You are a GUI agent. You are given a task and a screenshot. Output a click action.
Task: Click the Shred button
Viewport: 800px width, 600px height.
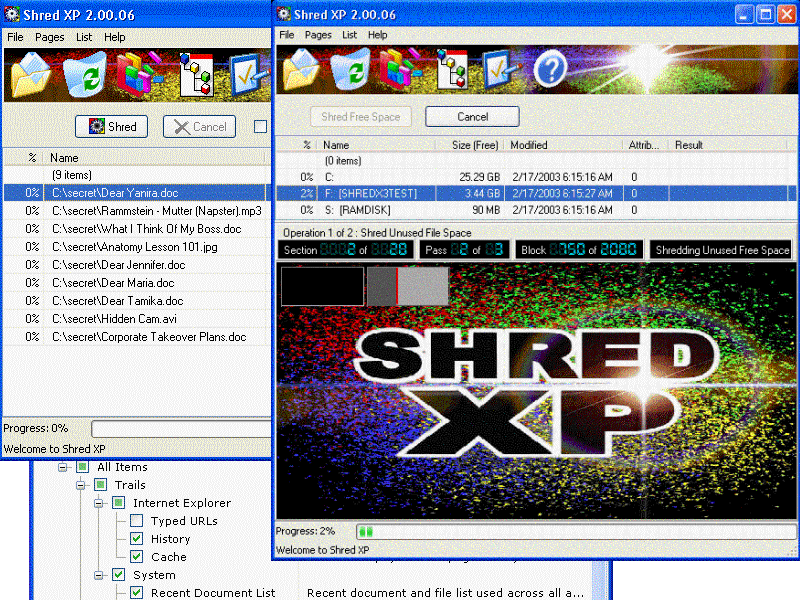pos(111,127)
